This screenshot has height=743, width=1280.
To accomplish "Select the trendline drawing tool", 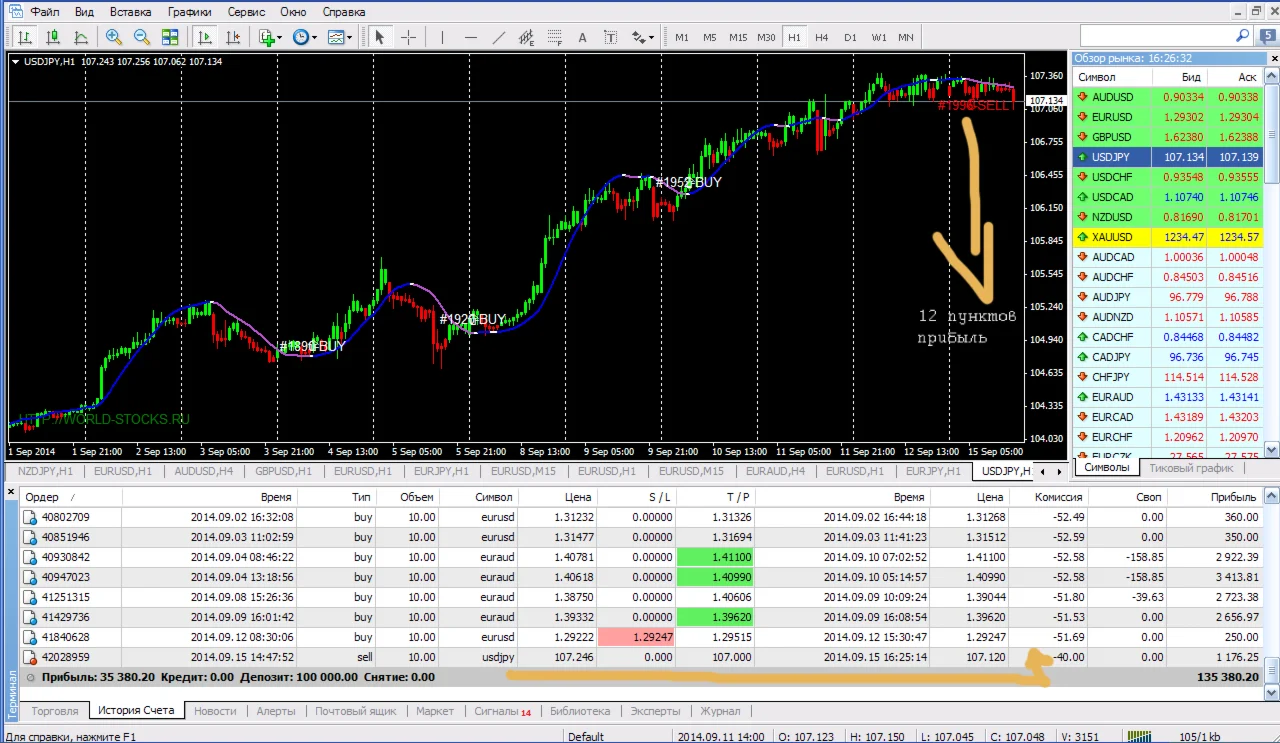I will (x=499, y=37).
